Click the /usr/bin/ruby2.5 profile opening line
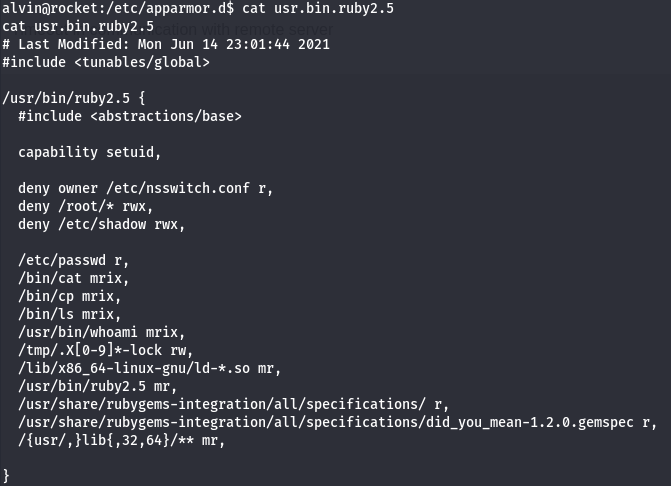671x486 pixels. (75, 98)
